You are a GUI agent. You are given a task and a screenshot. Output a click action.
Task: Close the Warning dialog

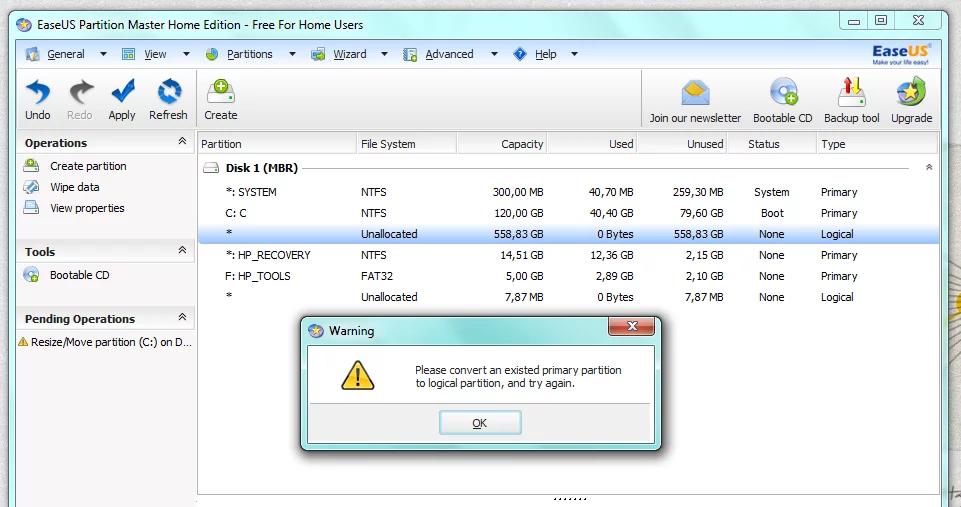click(632, 326)
